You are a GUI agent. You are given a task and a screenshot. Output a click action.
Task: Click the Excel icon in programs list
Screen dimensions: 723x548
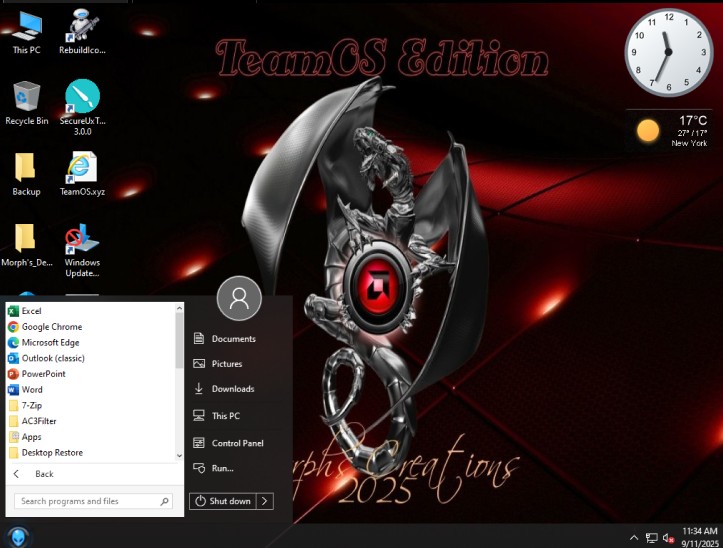tap(13, 311)
